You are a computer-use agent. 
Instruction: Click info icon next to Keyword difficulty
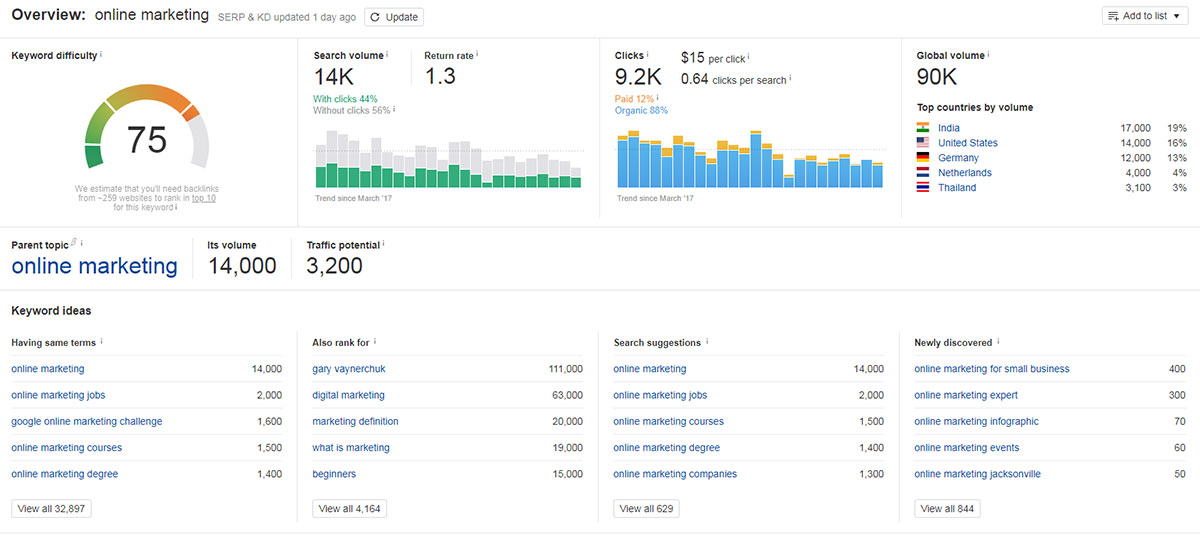pyautogui.click(x=102, y=55)
